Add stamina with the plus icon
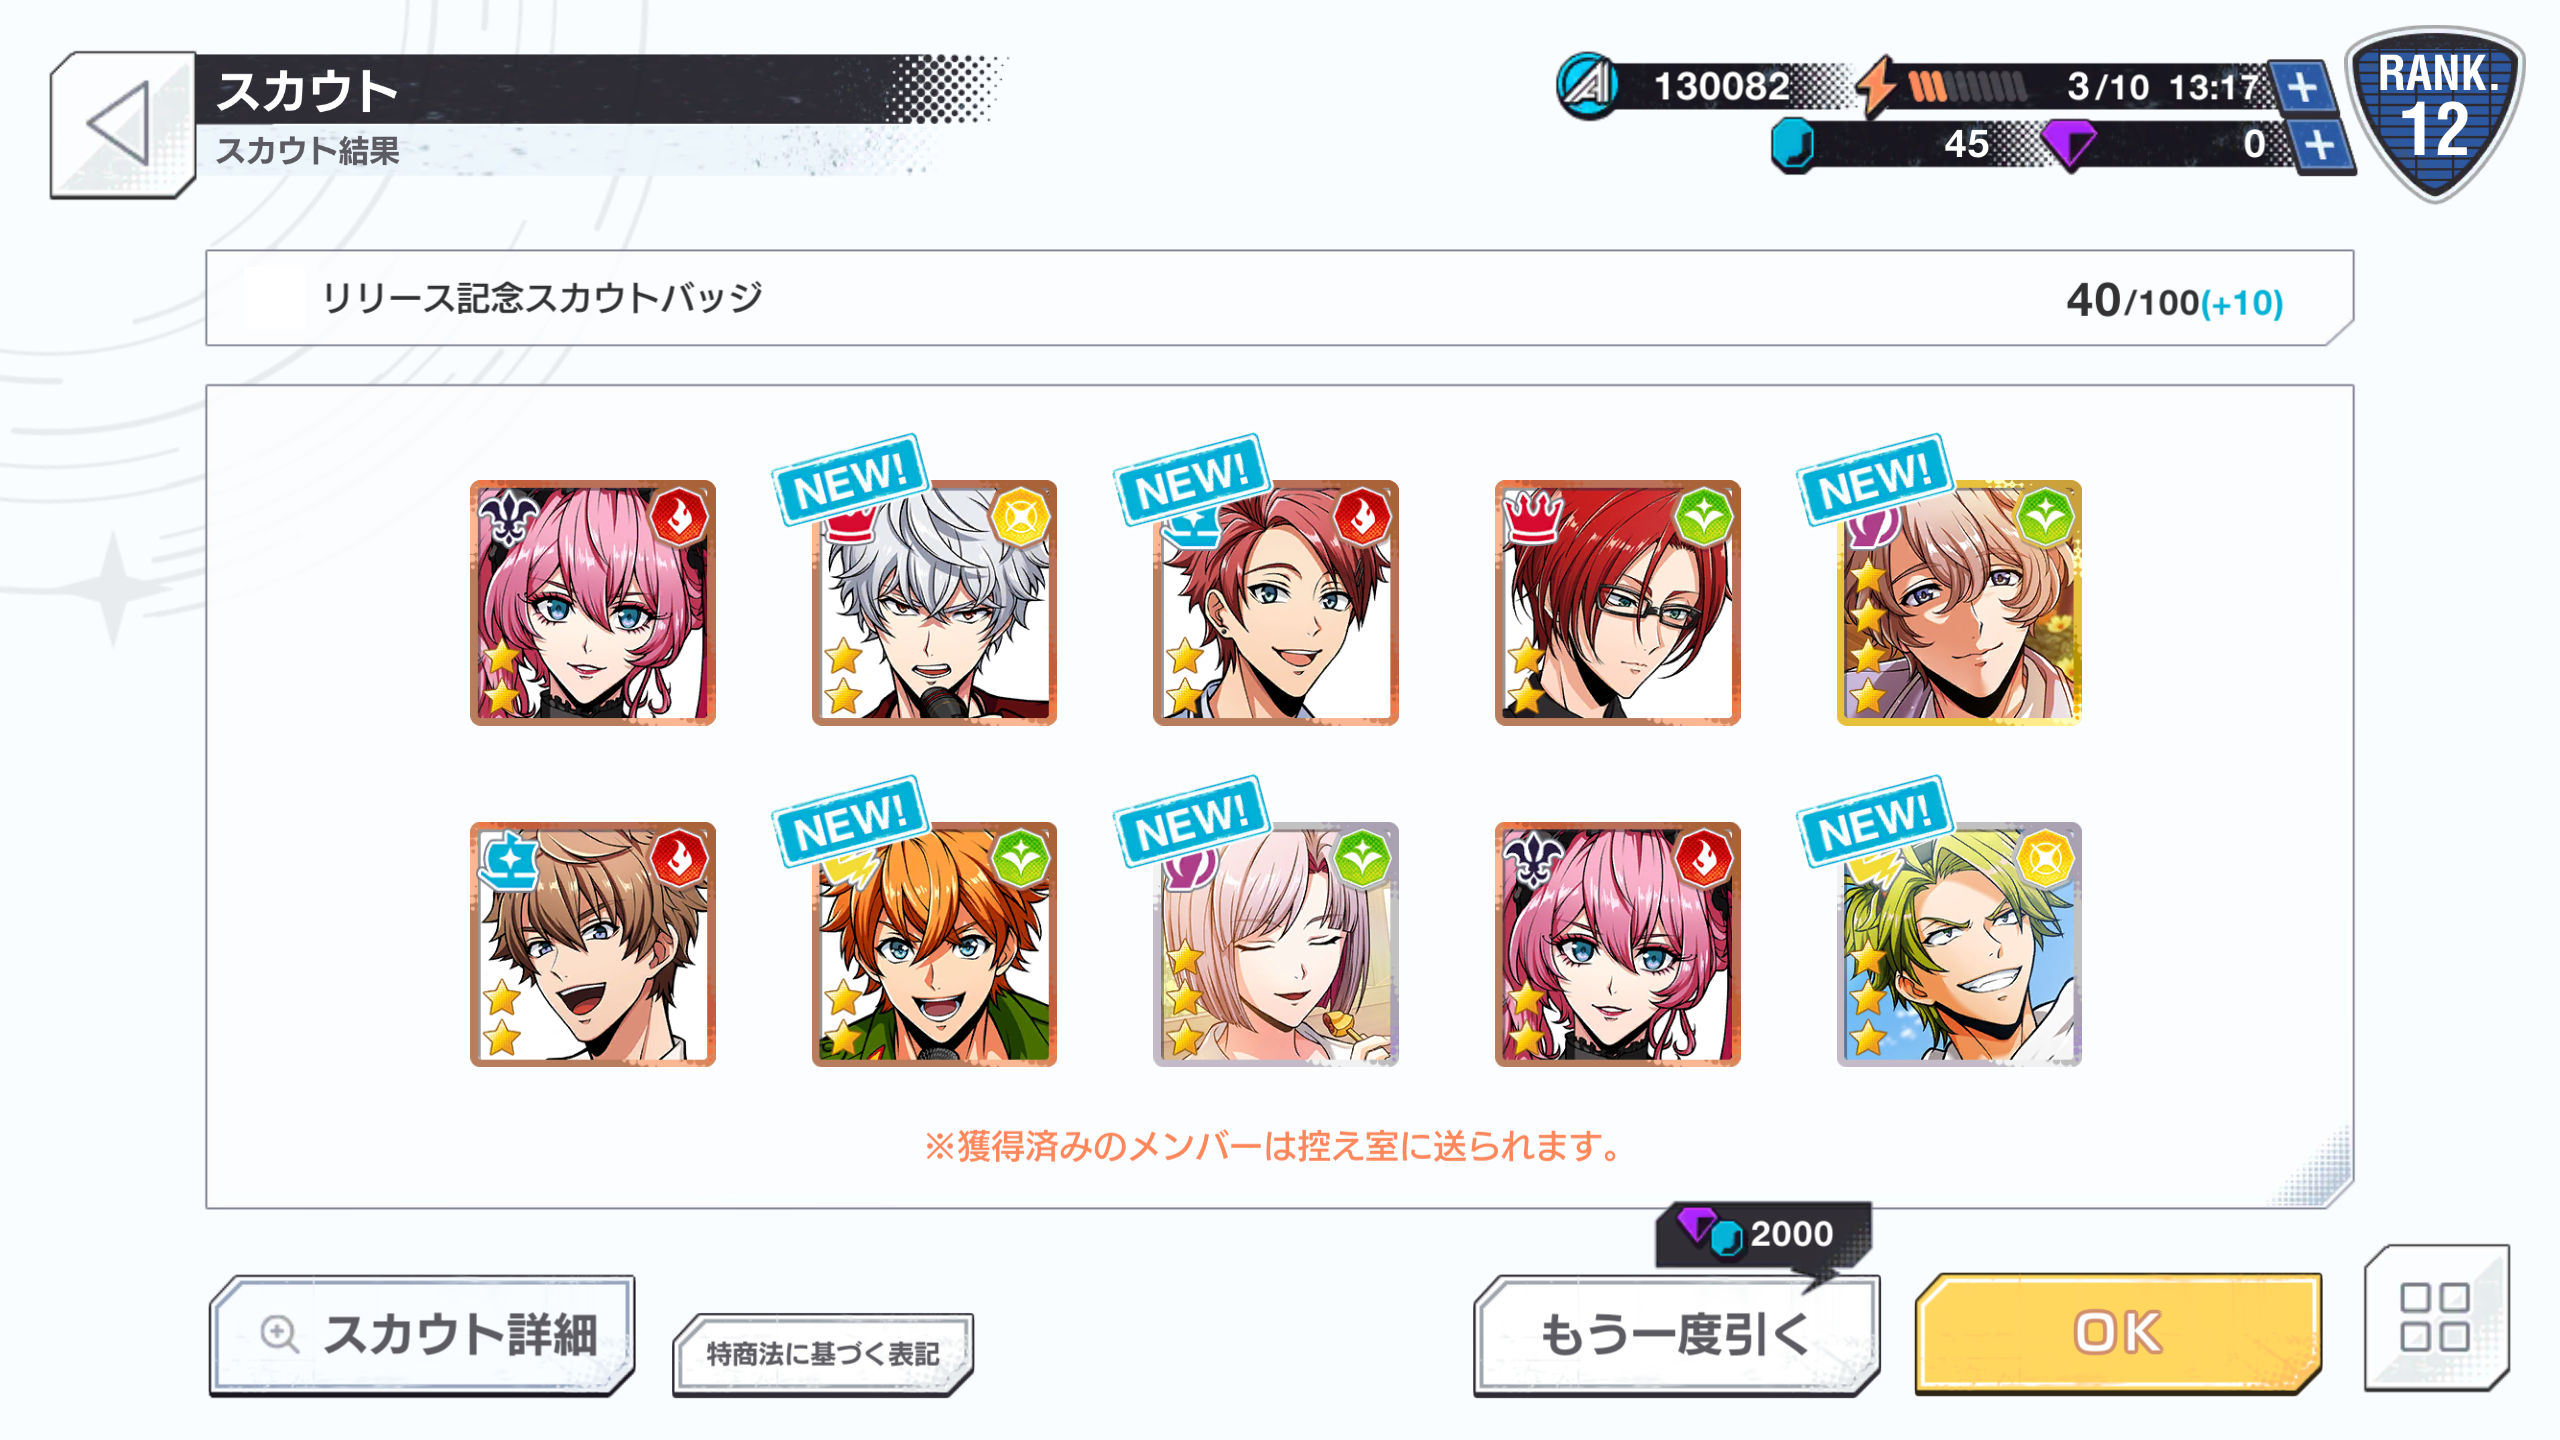 click(2302, 87)
